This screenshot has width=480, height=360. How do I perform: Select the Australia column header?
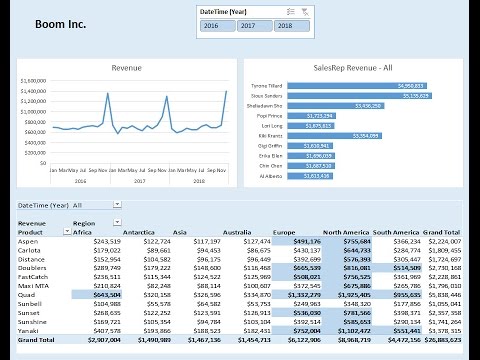pos(237,232)
